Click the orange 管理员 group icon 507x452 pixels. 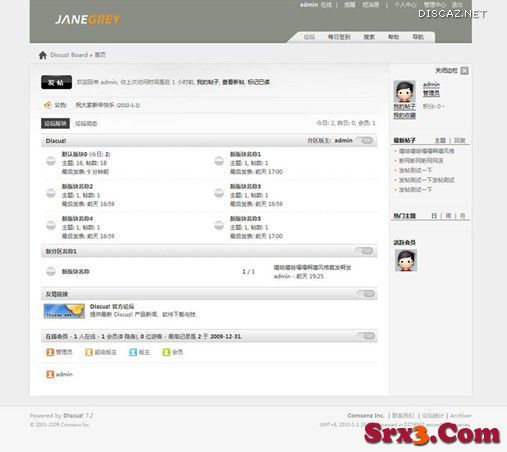(x=50, y=352)
